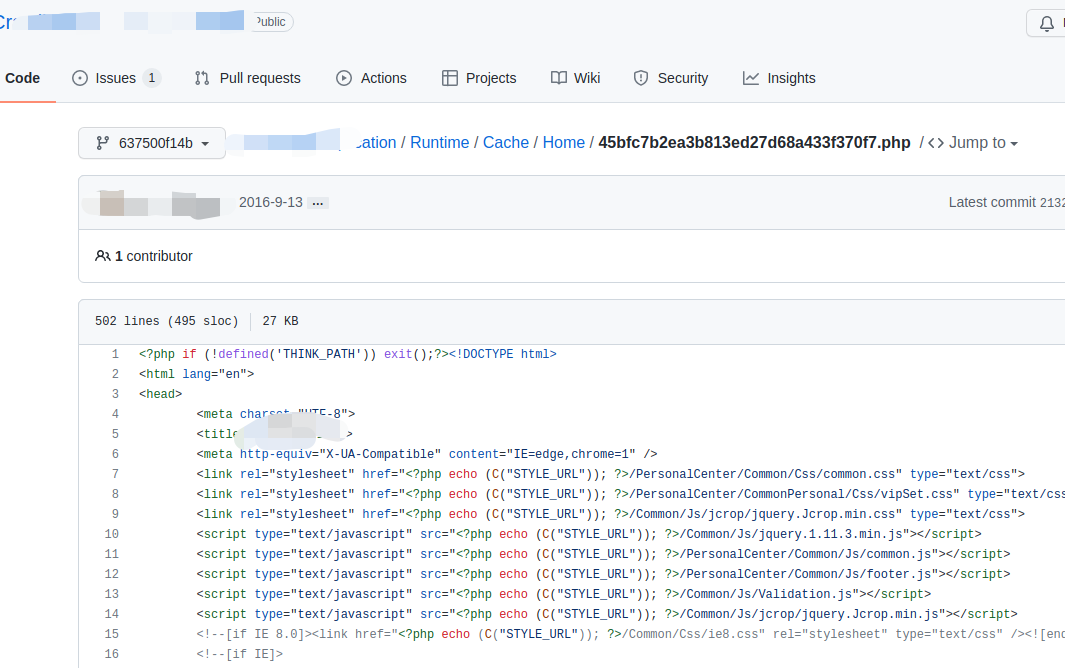This screenshot has width=1065, height=668.
Task: Open the Latest commit hash link
Action: click(x=1052, y=203)
